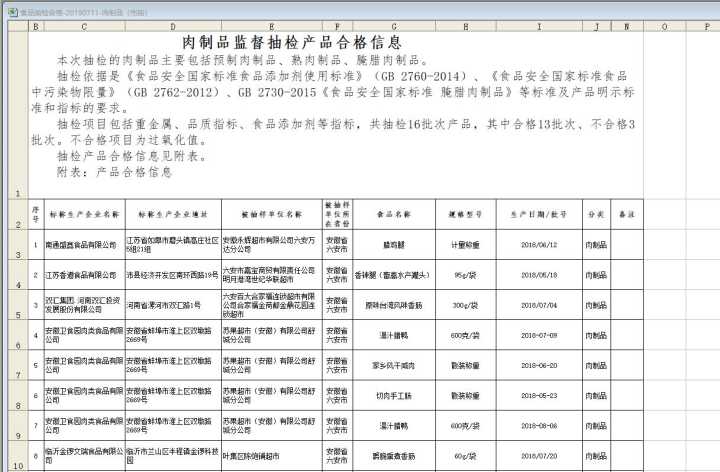Click the food name cell 家乡风干咸肉
The height and width of the screenshot is (472, 720).
[x=394, y=365]
